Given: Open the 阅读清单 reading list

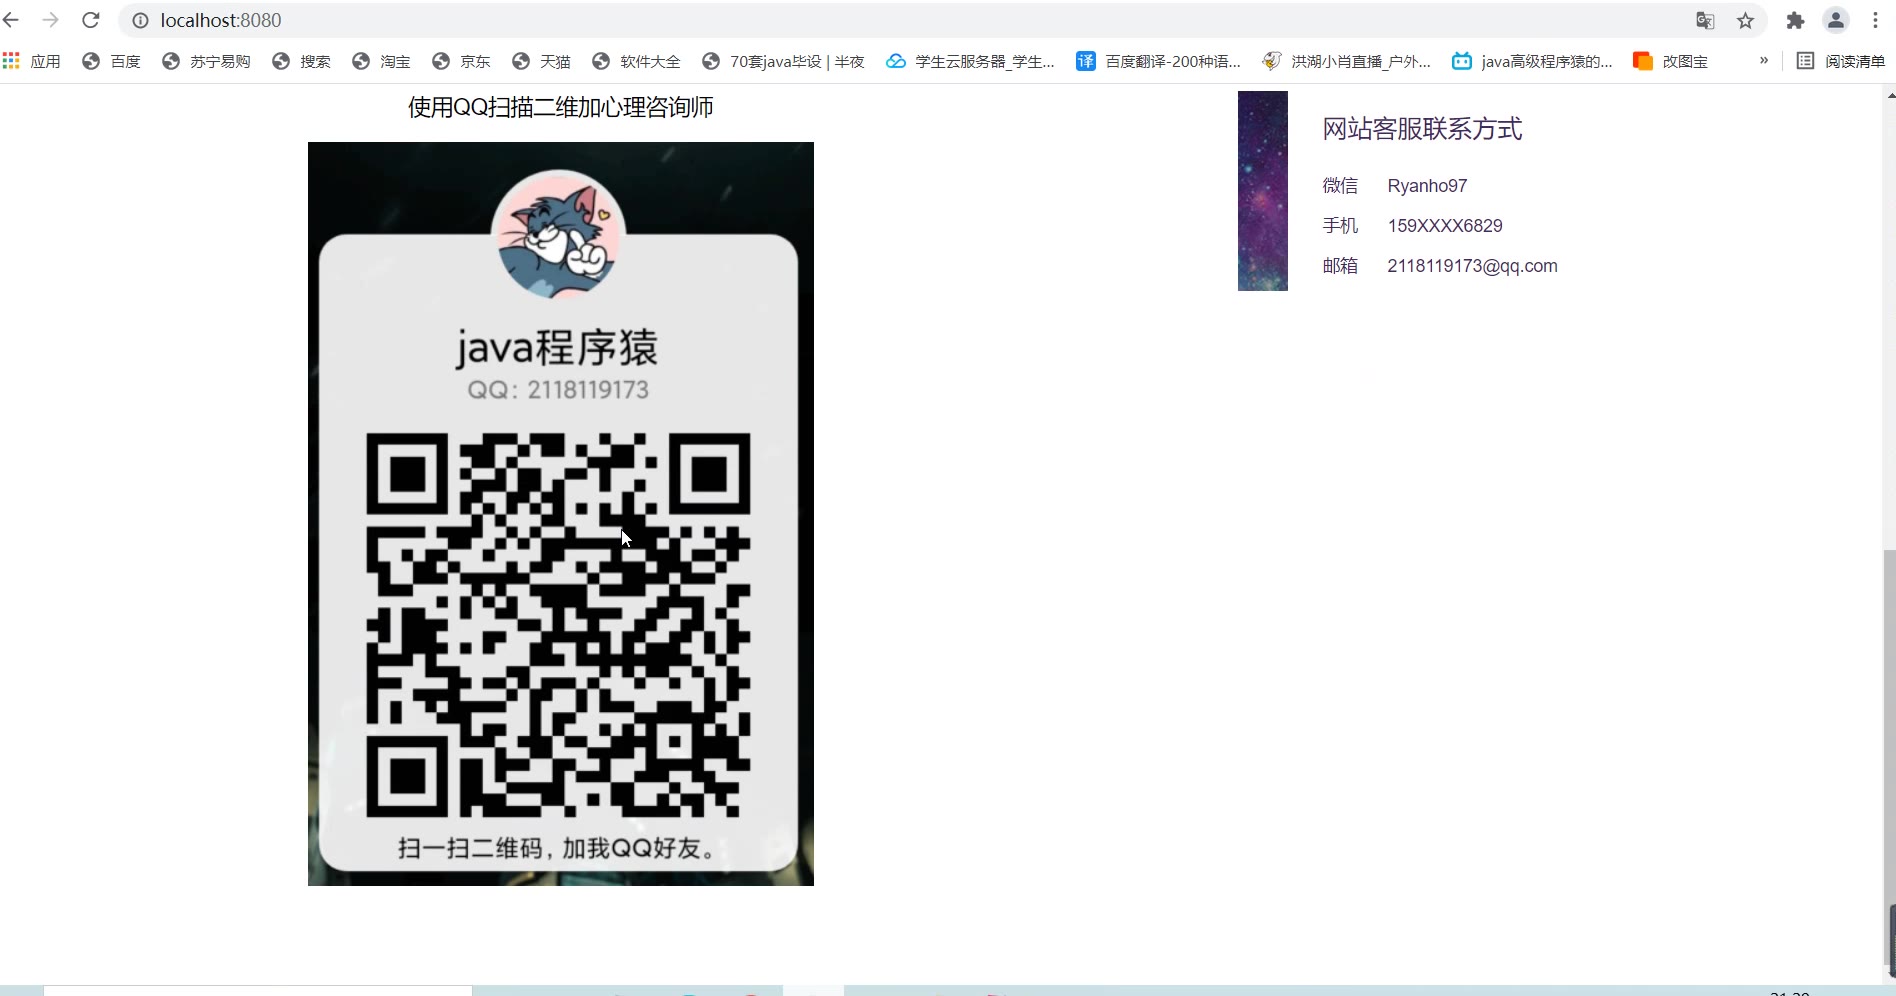Looking at the screenshot, I should [1840, 61].
